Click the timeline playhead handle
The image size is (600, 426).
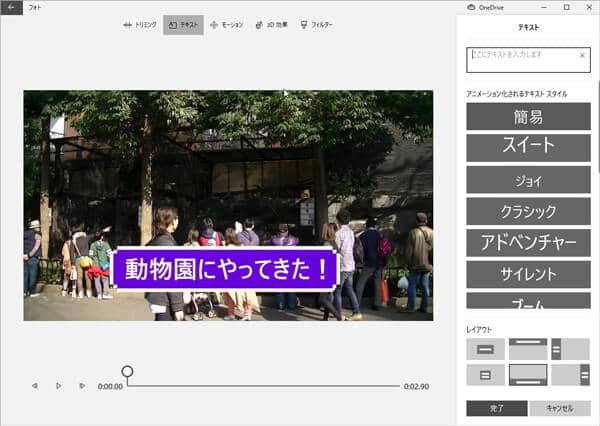(127, 371)
